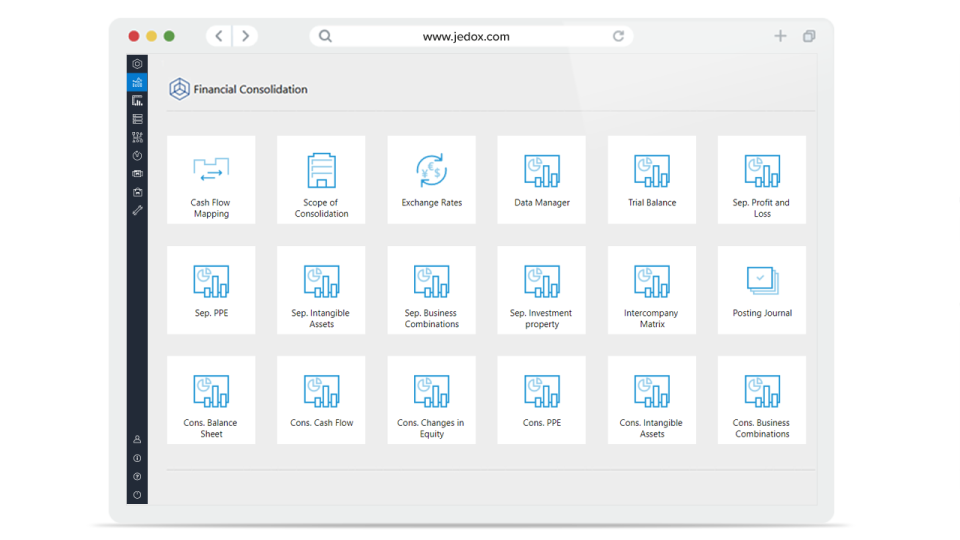Open the wrench tools sidebar icon
The height and width of the screenshot is (540, 960).
tap(137, 211)
